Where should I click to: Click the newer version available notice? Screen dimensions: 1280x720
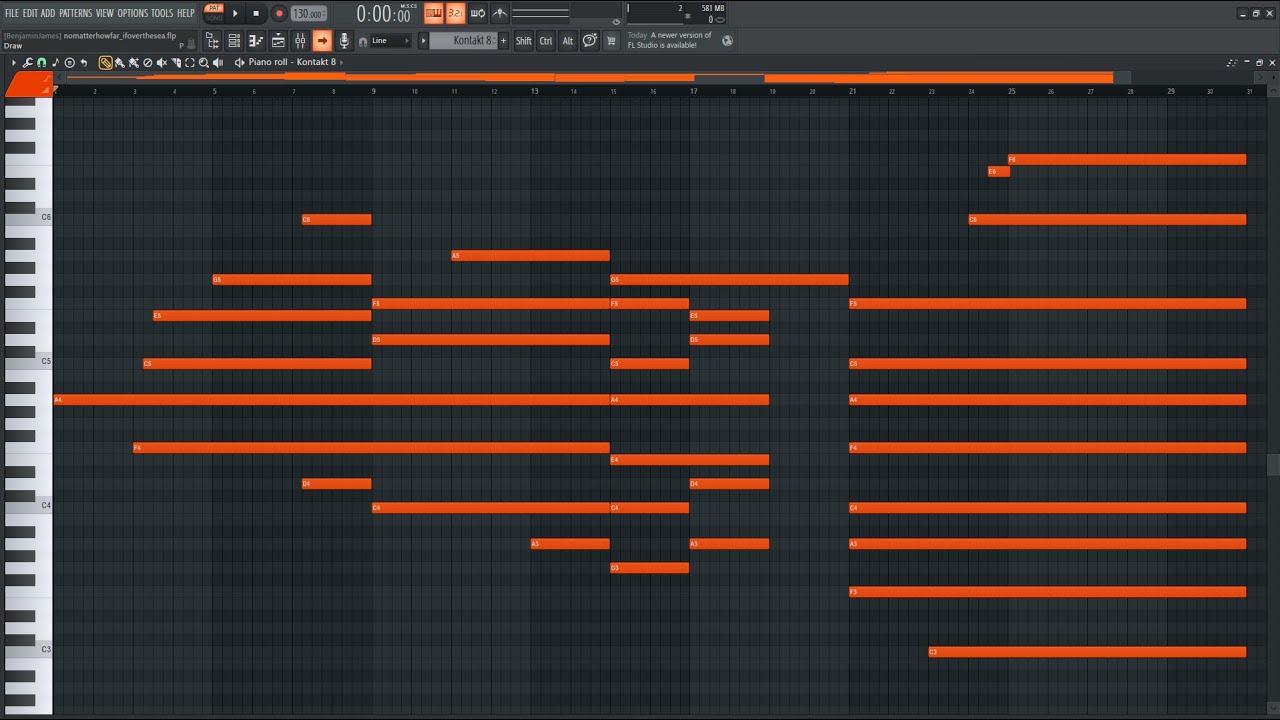[x=669, y=40]
